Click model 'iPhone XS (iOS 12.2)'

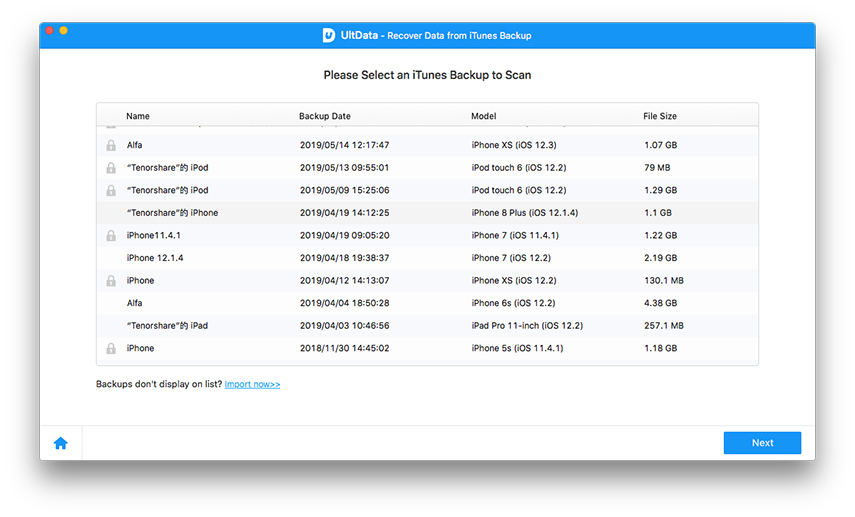click(x=514, y=280)
